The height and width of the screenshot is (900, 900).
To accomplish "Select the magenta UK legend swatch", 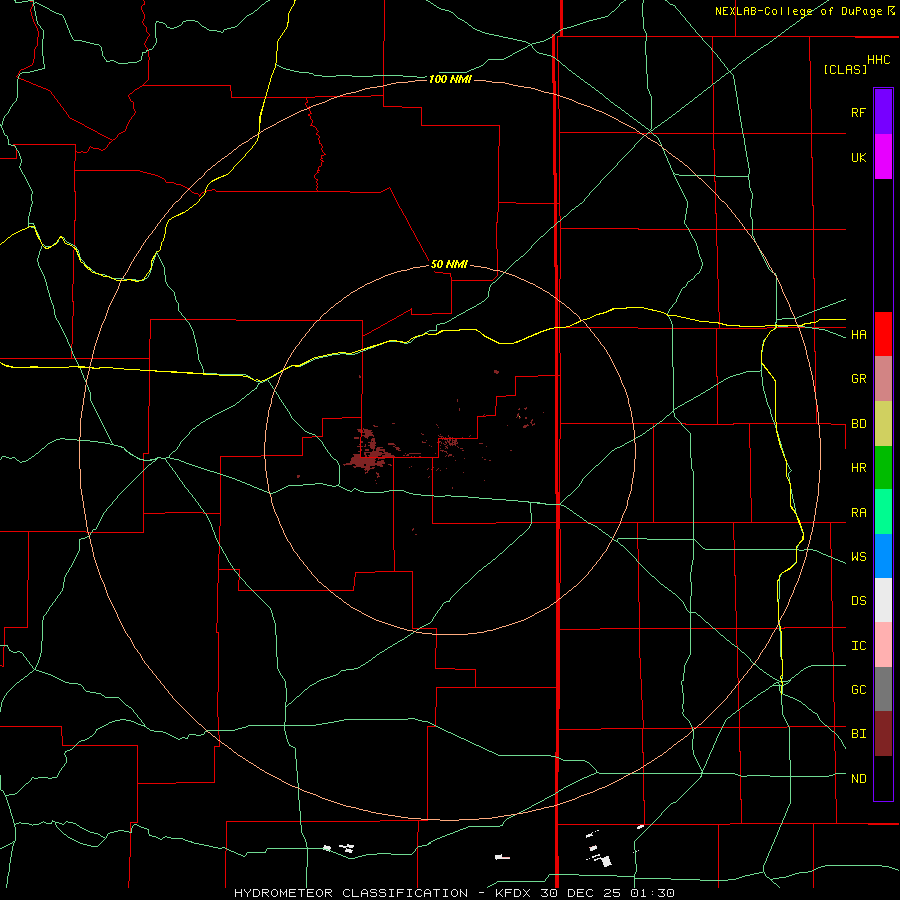I will 883,157.
